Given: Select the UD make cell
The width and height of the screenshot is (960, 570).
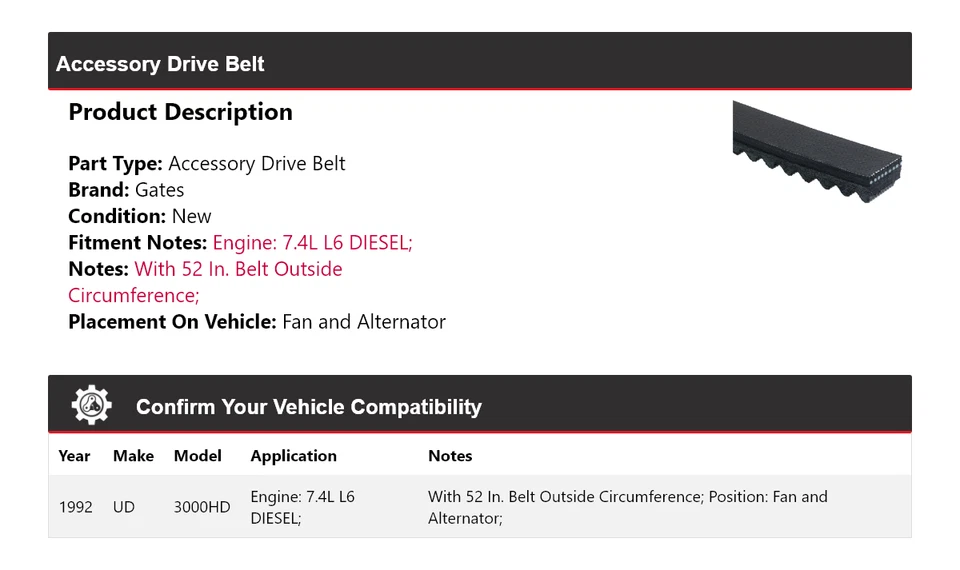Looking at the screenshot, I should coord(123,507).
